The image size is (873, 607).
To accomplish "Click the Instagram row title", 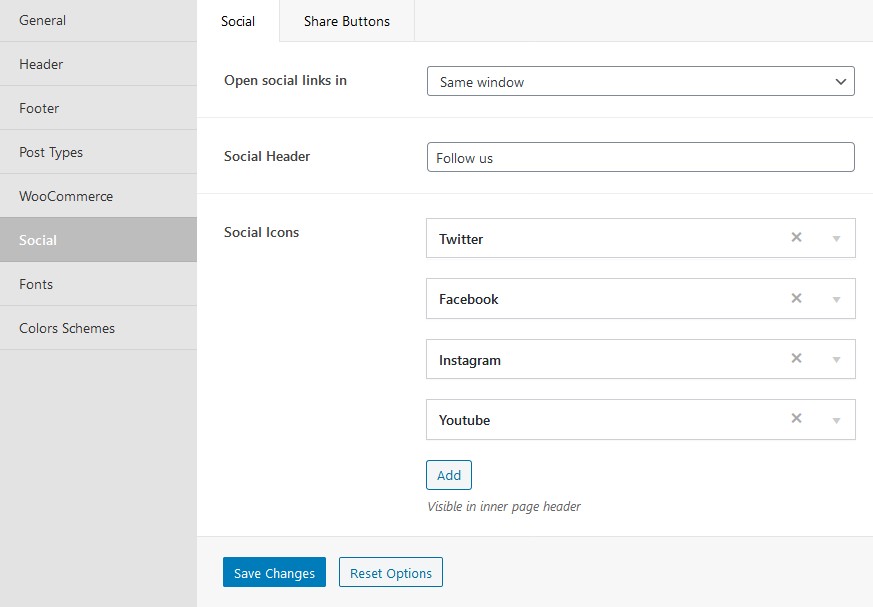I will click(x=470, y=360).
